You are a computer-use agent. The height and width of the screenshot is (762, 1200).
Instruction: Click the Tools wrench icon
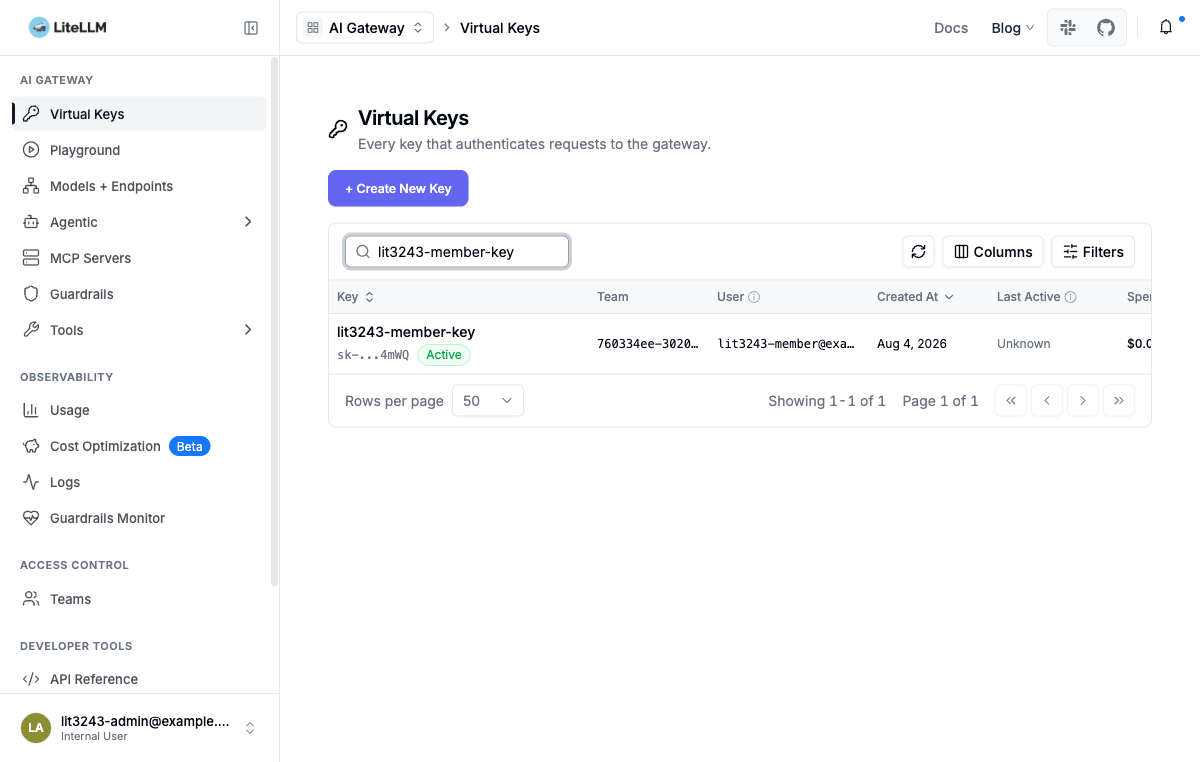[31, 330]
